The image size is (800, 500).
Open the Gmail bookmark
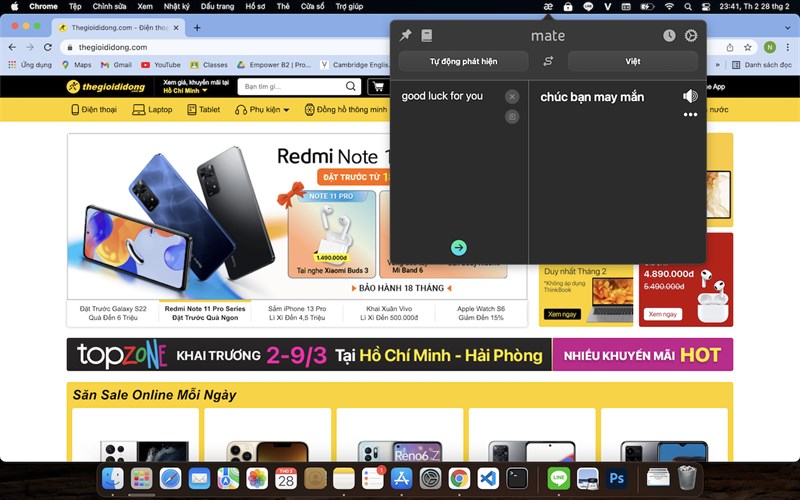point(116,65)
